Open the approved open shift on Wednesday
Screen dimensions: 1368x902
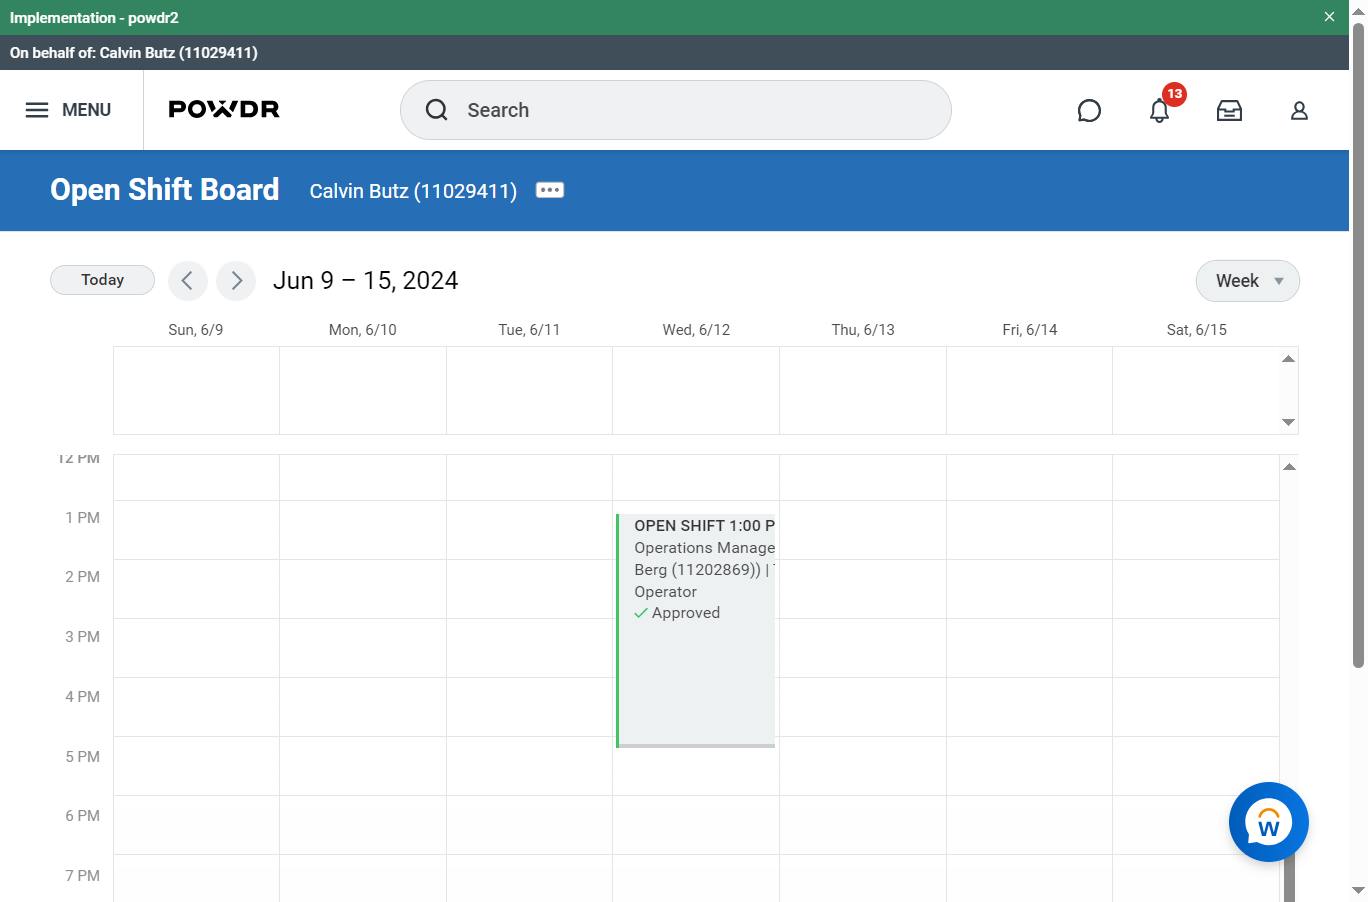pos(696,630)
